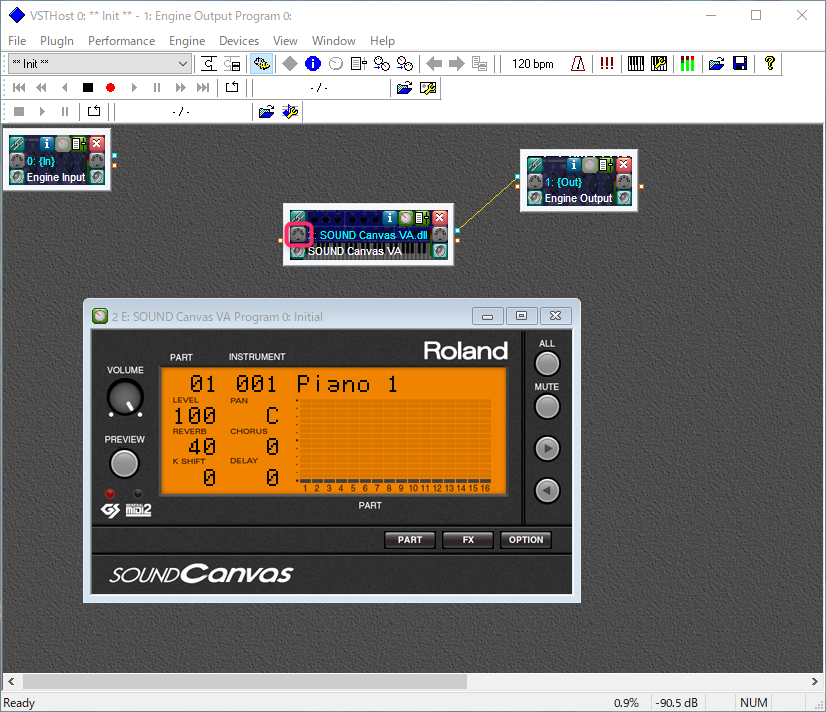826x712 pixels.
Task: Click play arrow right of the record button
Action: click(134, 87)
